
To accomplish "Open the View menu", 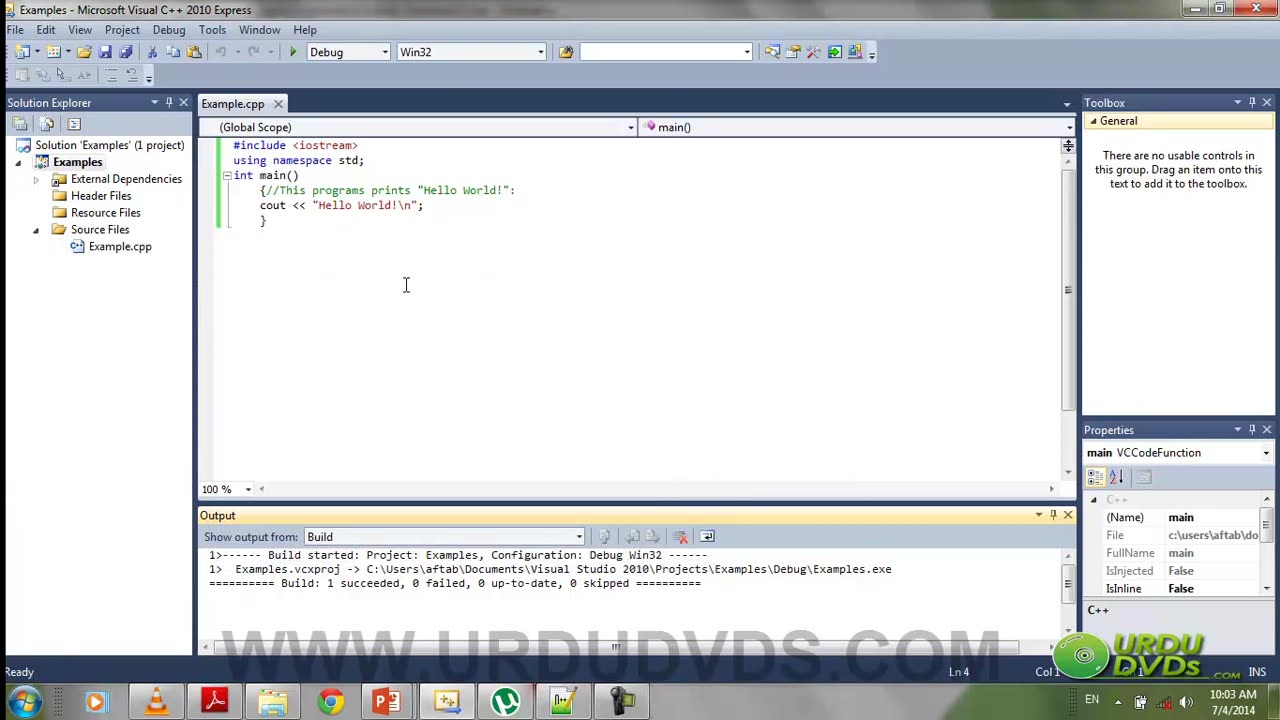I will click(x=79, y=30).
